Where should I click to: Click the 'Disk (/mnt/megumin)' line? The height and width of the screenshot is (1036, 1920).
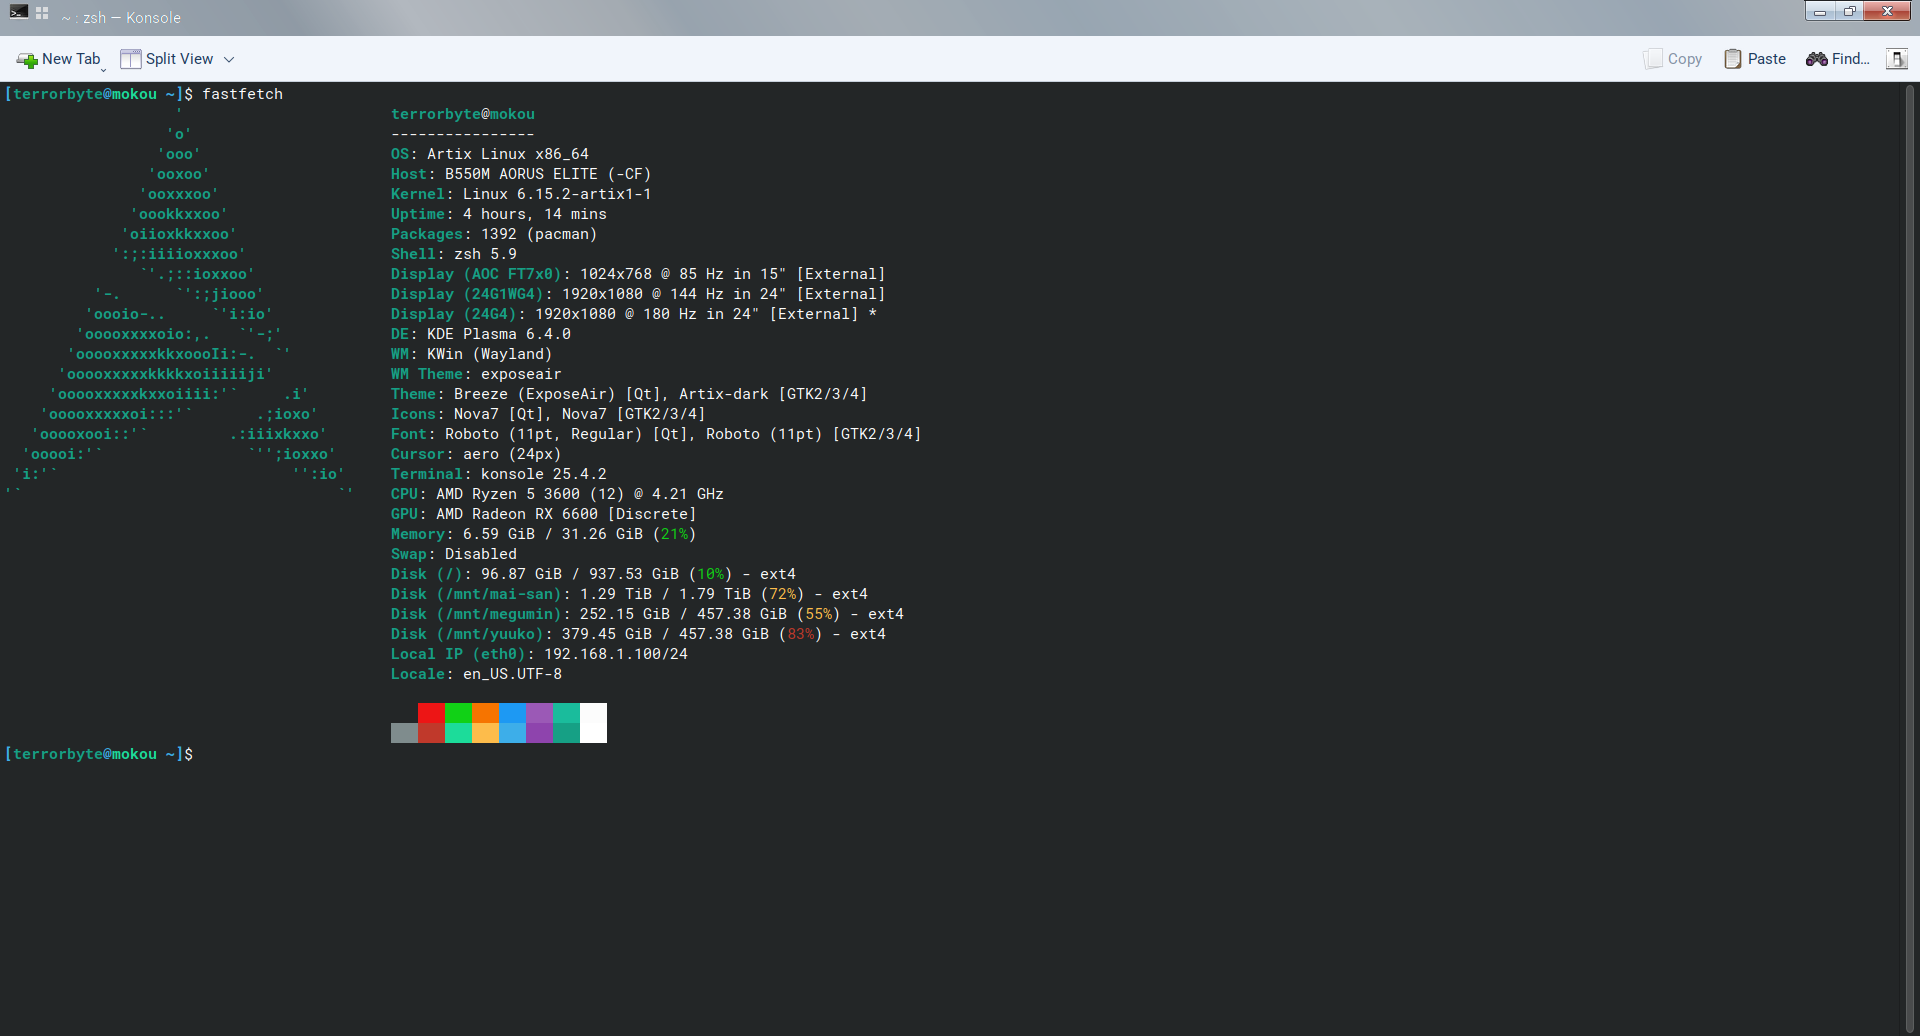(x=647, y=614)
